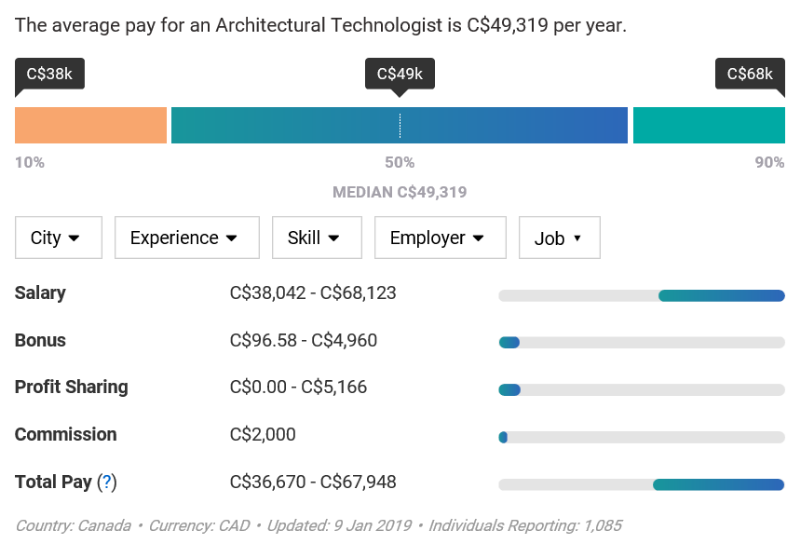Open the Skill dropdown
This screenshot has width=800, height=557.
[x=317, y=238]
